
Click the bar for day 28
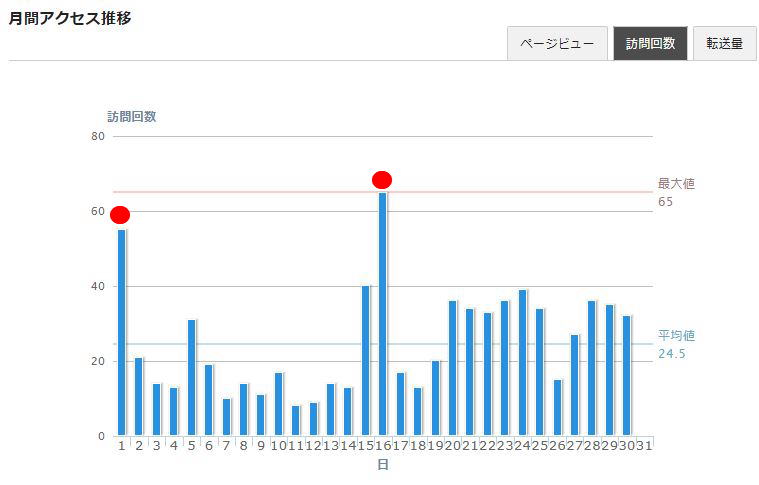click(592, 368)
